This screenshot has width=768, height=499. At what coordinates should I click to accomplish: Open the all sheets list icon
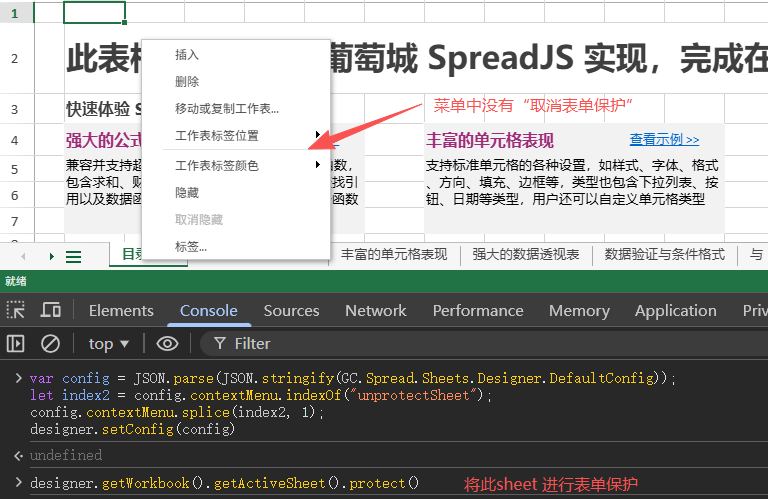[73, 257]
